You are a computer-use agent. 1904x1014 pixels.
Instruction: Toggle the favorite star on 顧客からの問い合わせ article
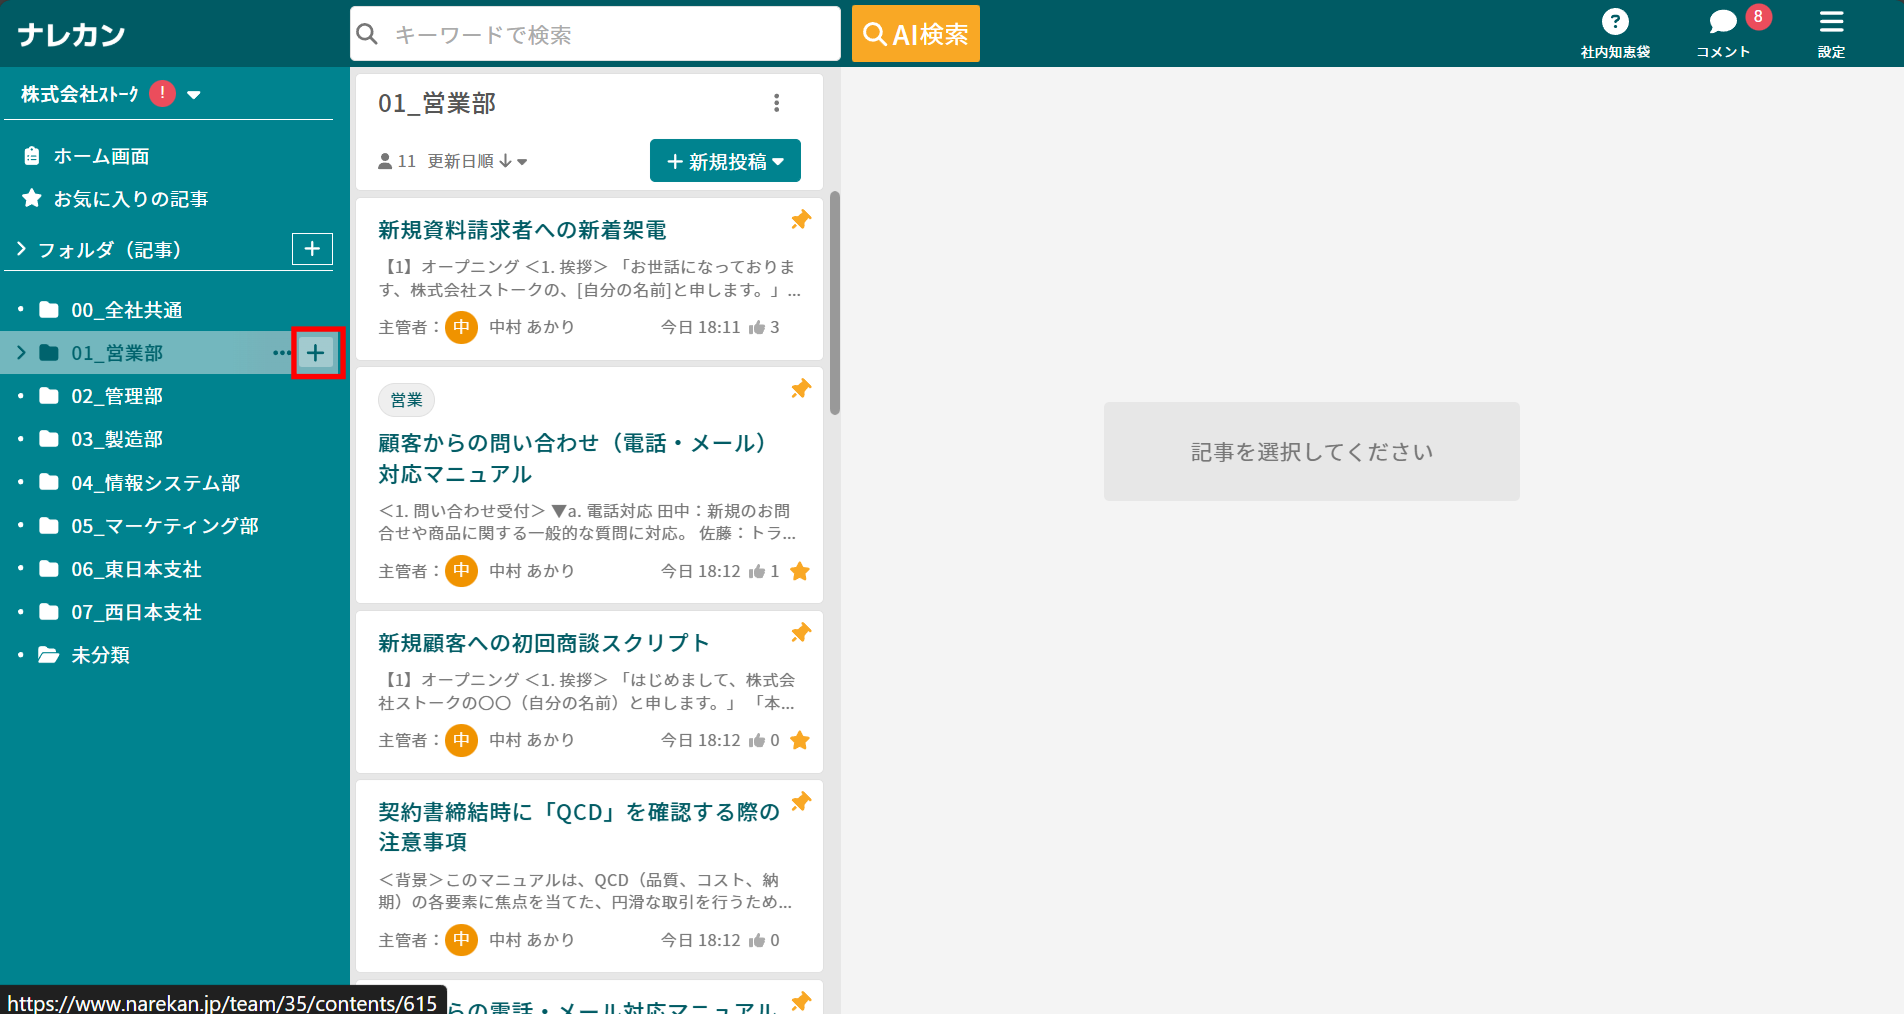click(800, 571)
